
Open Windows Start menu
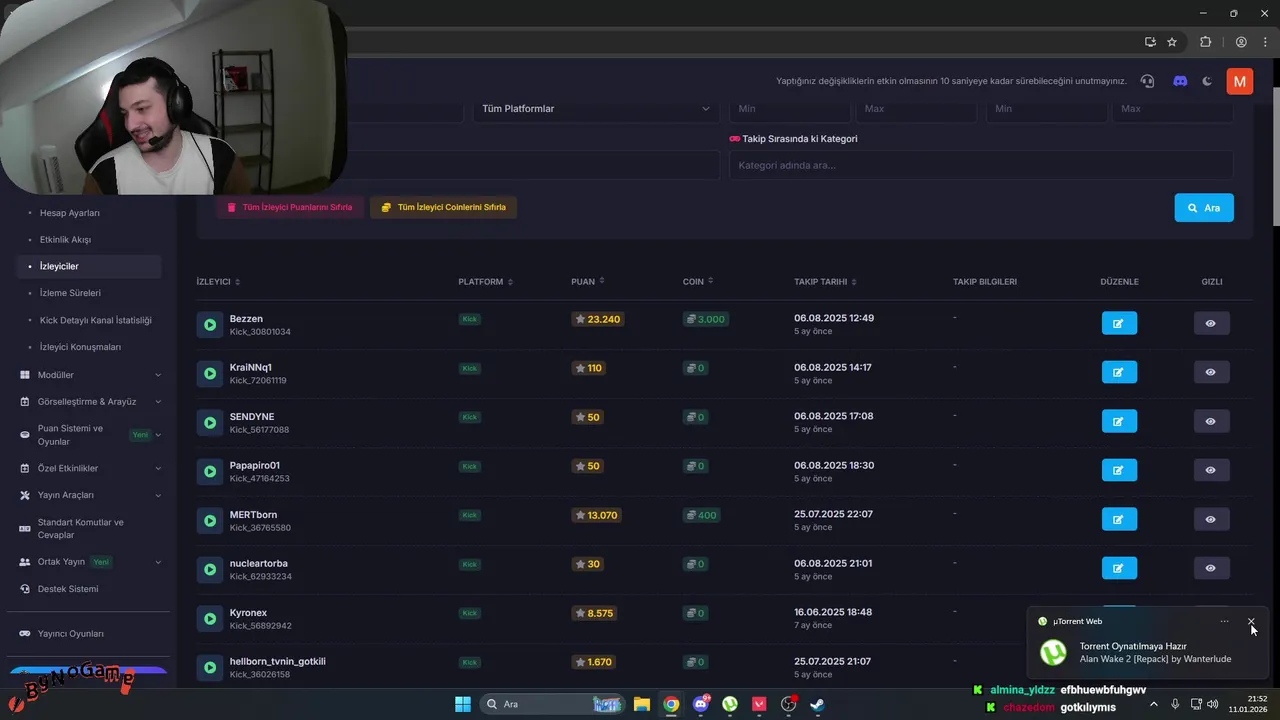(463, 704)
